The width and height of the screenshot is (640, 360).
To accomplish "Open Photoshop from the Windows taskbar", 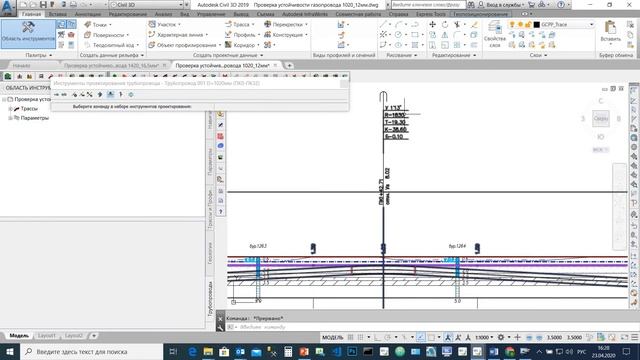I will tap(352, 351).
